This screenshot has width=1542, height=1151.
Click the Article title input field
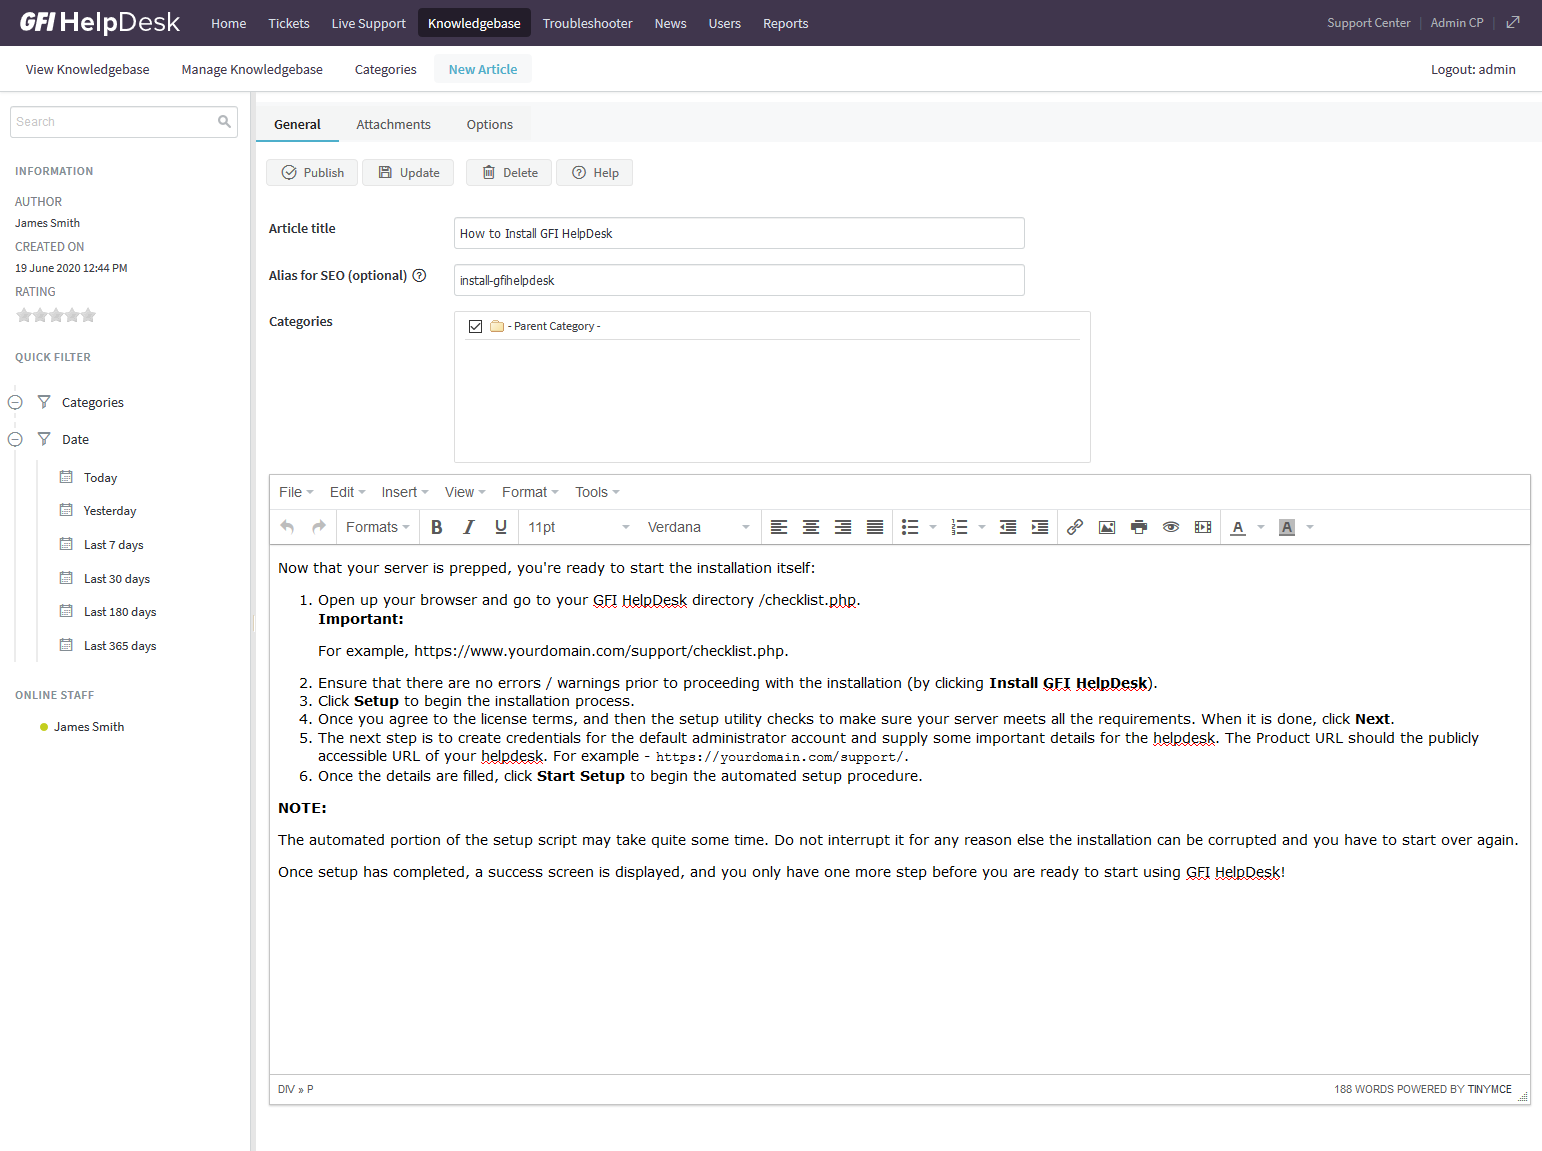click(739, 233)
